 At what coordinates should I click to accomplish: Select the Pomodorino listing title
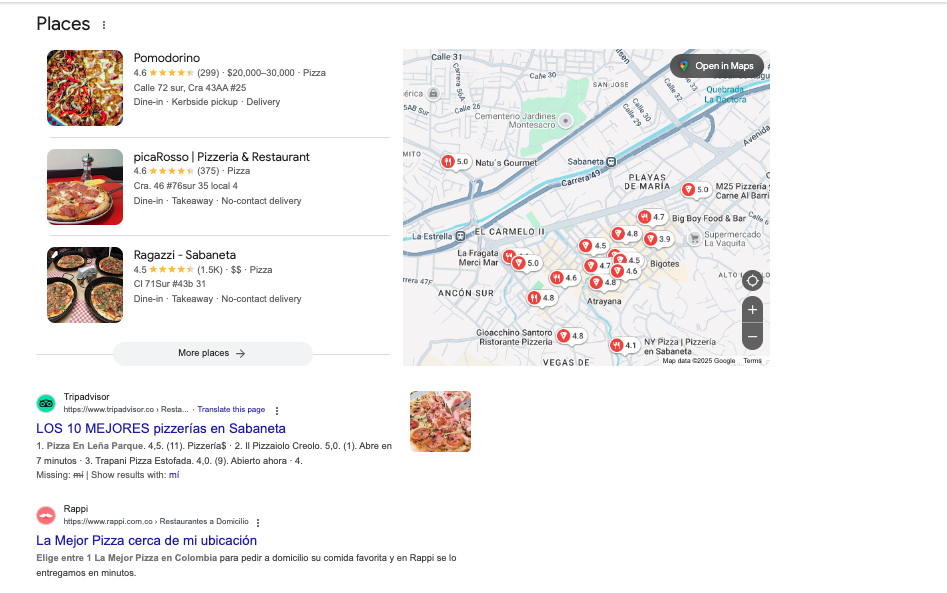point(166,57)
